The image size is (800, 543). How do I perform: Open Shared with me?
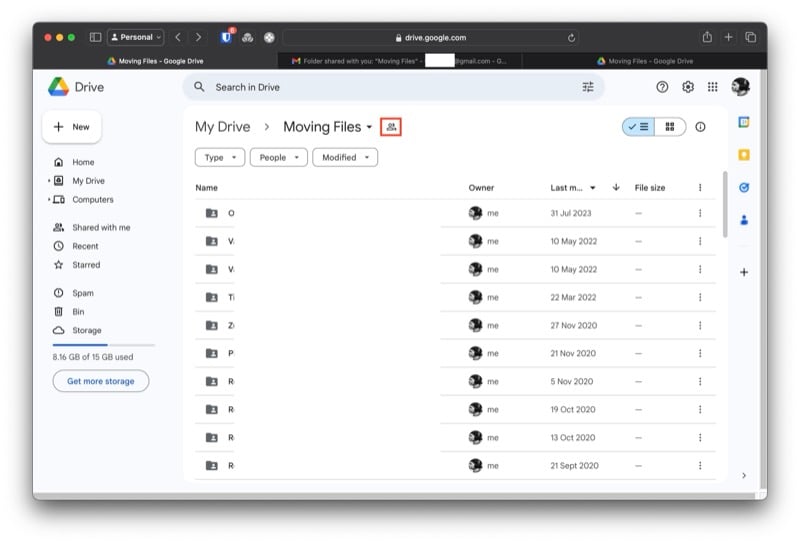(101, 228)
